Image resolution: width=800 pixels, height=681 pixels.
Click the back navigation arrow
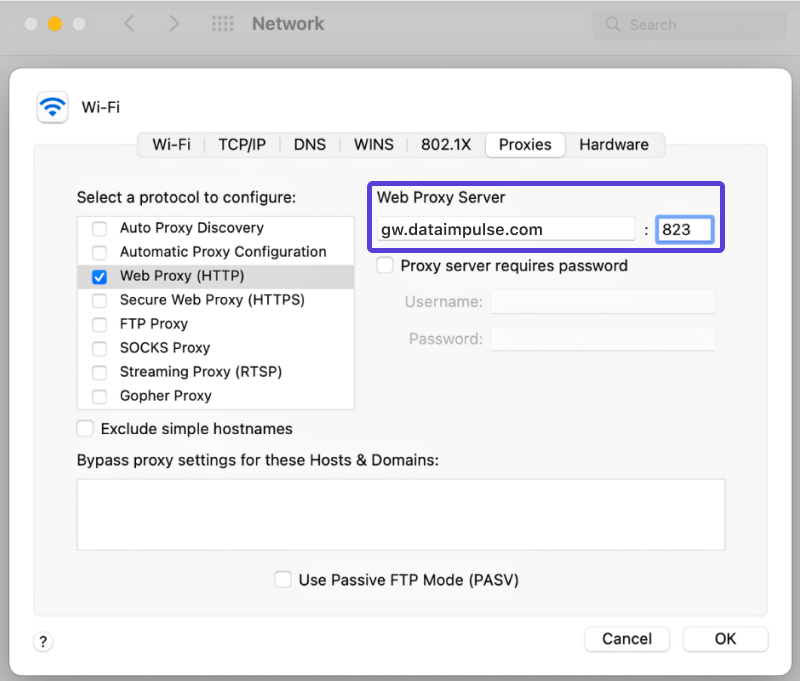tap(129, 23)
